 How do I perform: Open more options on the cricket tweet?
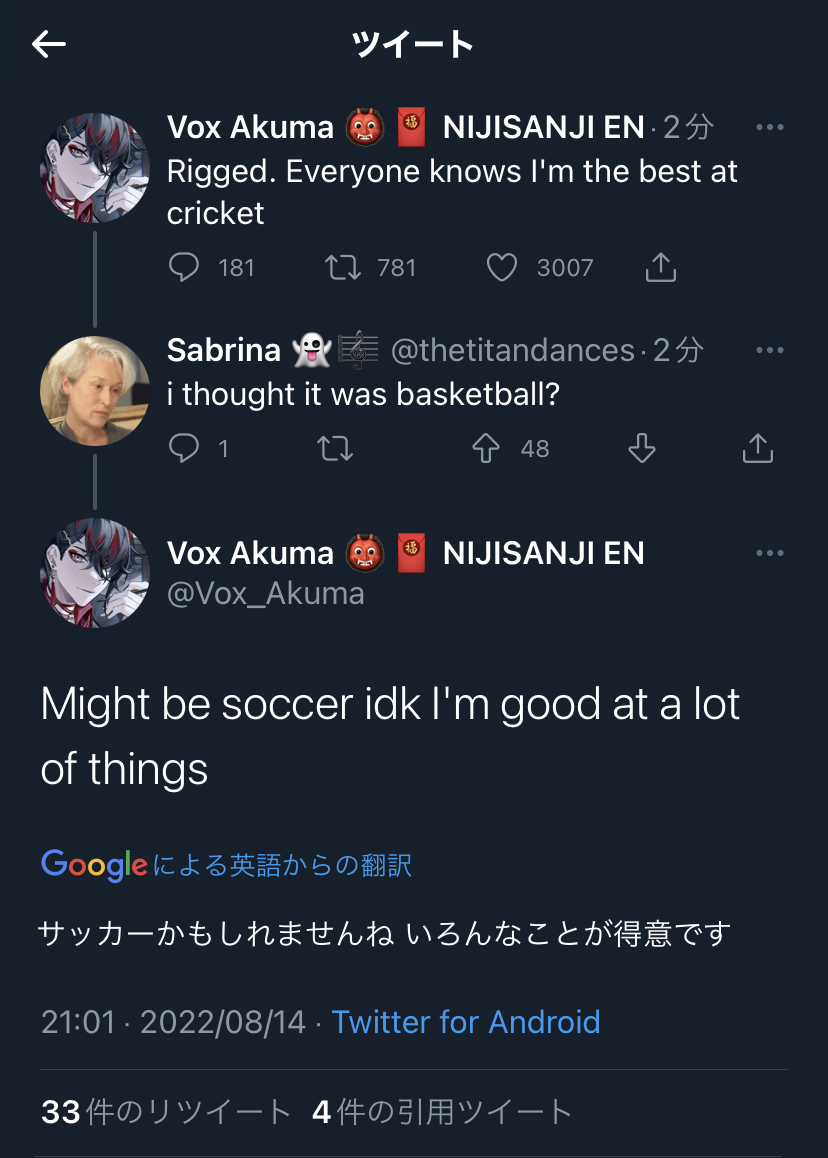769,128
